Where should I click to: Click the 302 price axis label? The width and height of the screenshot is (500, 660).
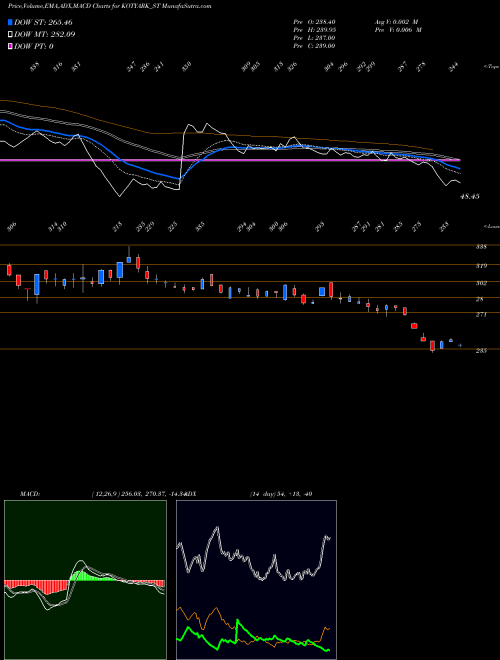481,283
